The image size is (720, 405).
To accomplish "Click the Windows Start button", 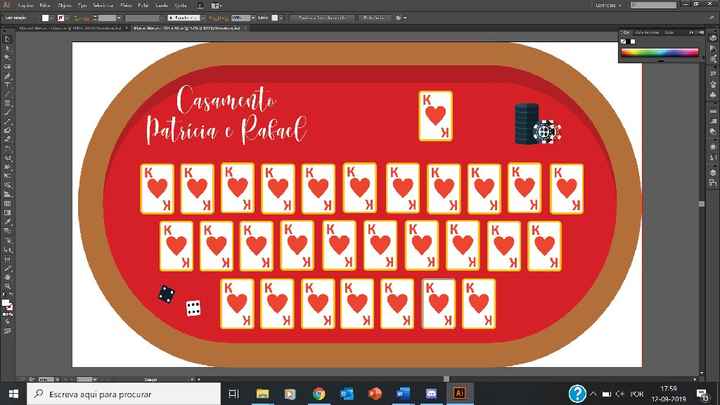I will click(x=13, y=393).
